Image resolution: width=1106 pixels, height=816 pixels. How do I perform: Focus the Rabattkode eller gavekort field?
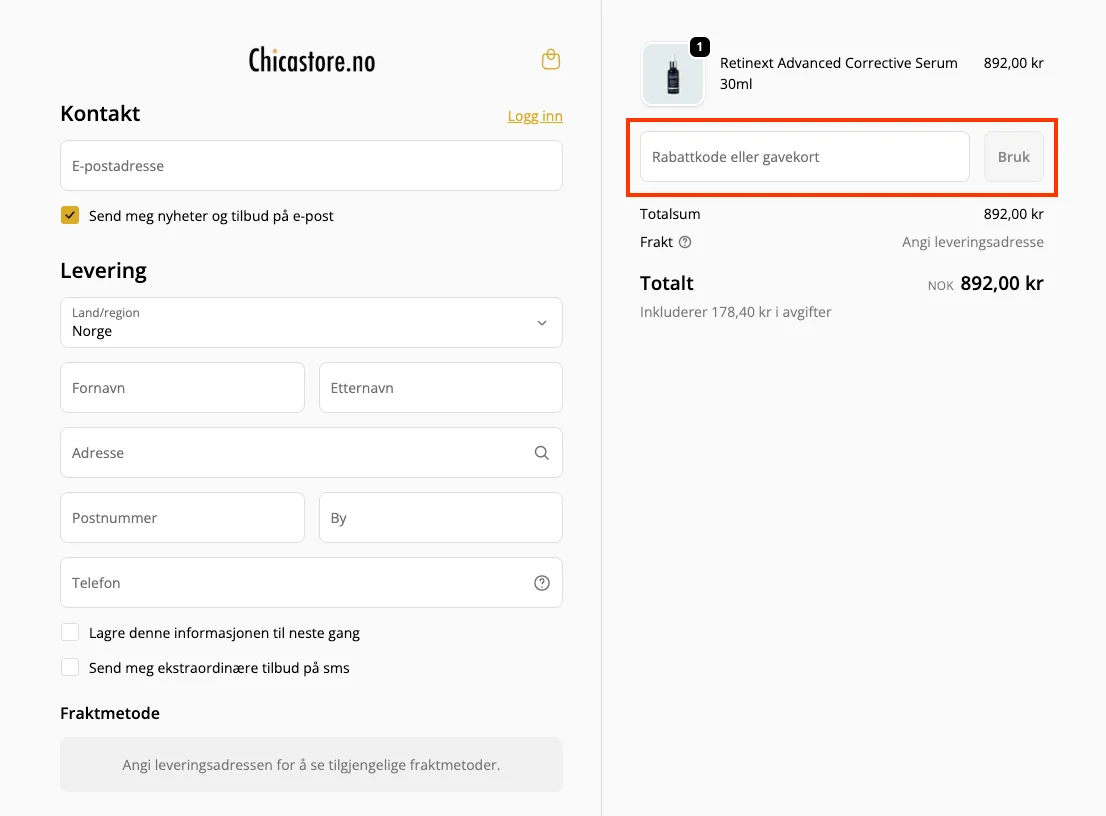pos(805,157)
